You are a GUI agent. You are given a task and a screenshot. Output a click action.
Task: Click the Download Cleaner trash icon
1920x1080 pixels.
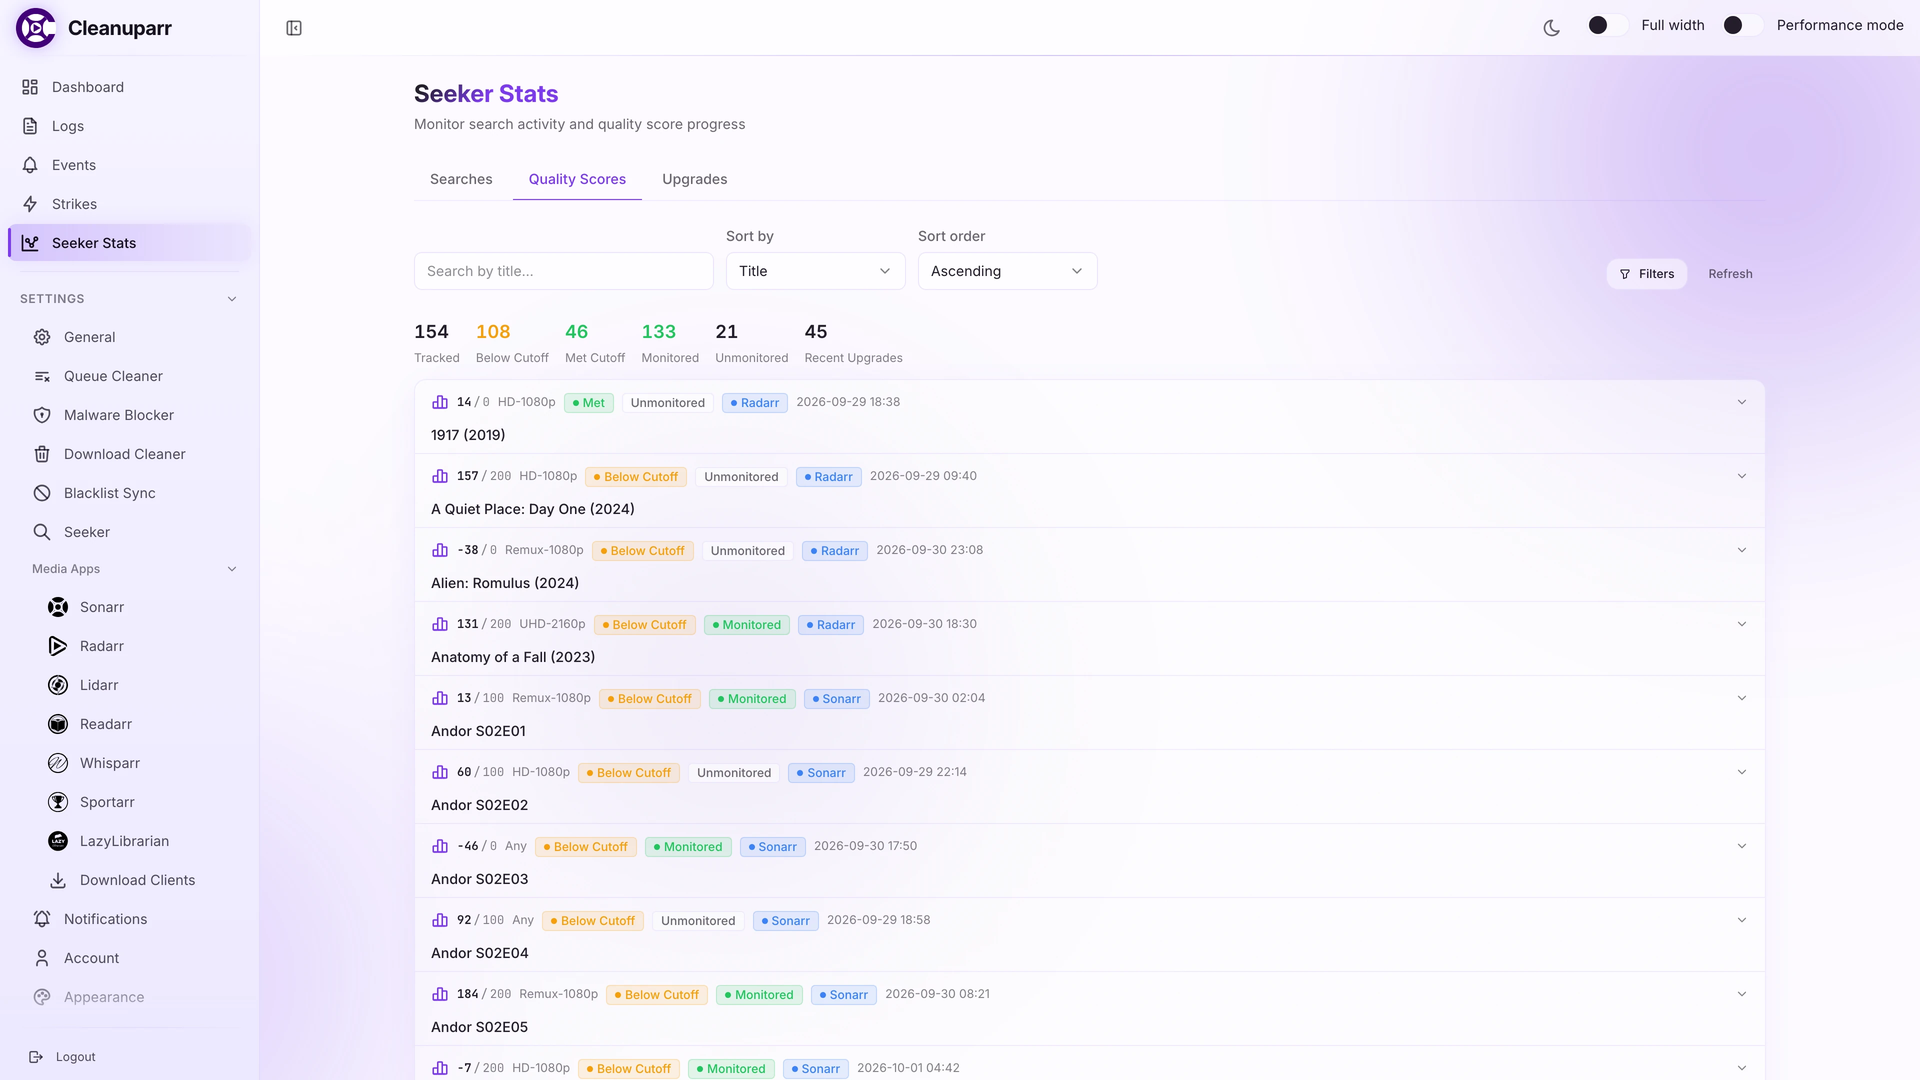pos(42,454)
